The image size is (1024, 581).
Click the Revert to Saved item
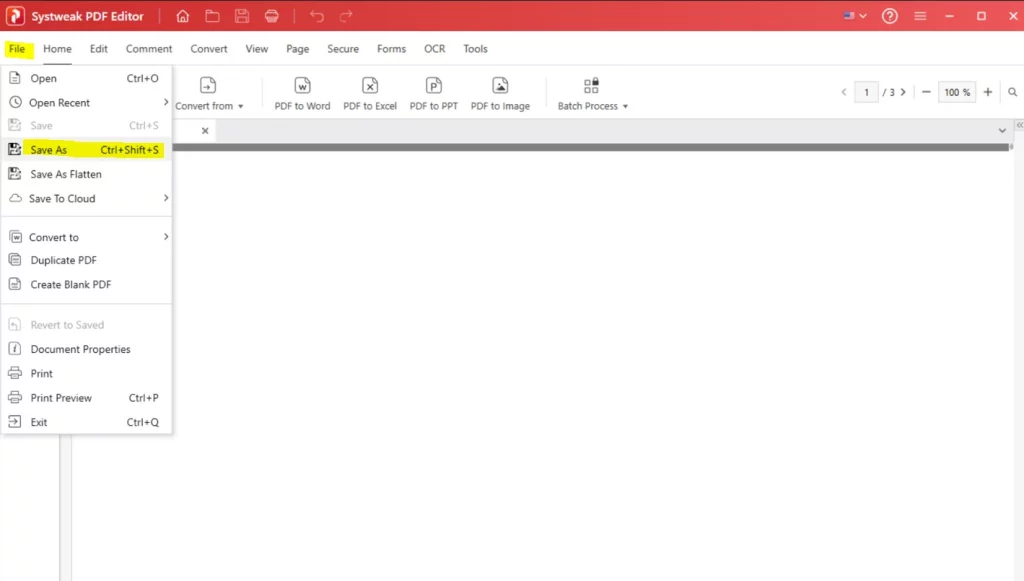pyautogui.click(x=86, y=325)
